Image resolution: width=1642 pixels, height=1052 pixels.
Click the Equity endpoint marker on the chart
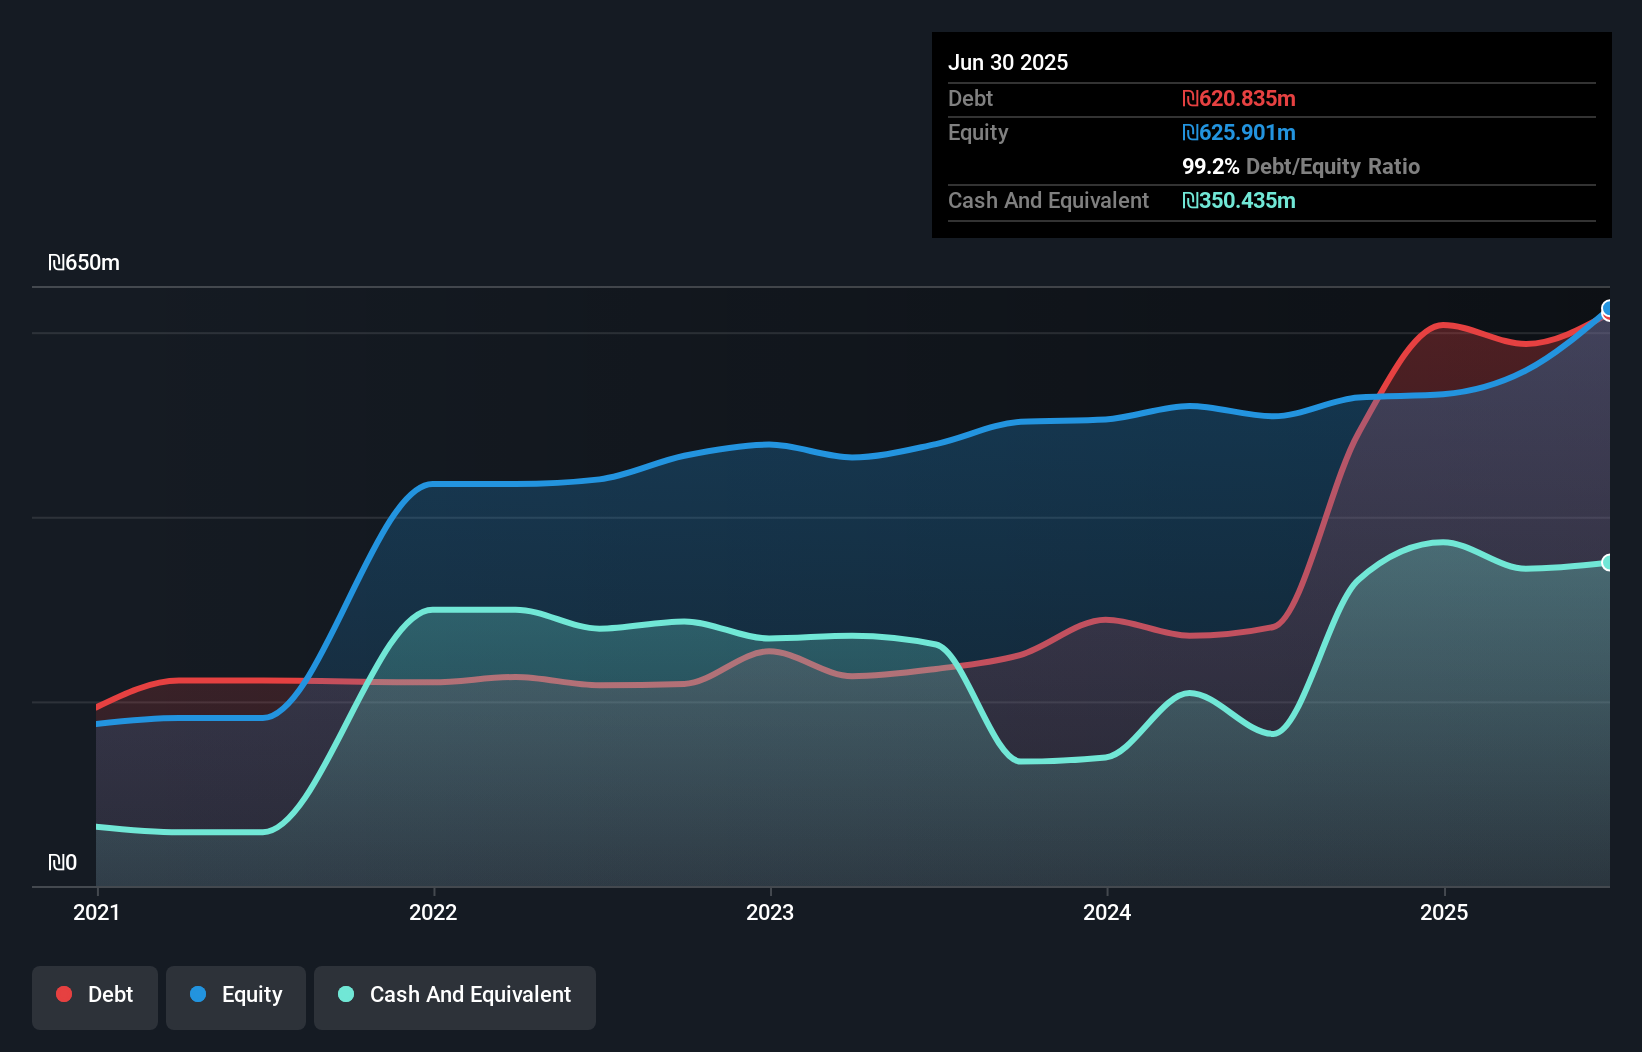pos(1608,312)
